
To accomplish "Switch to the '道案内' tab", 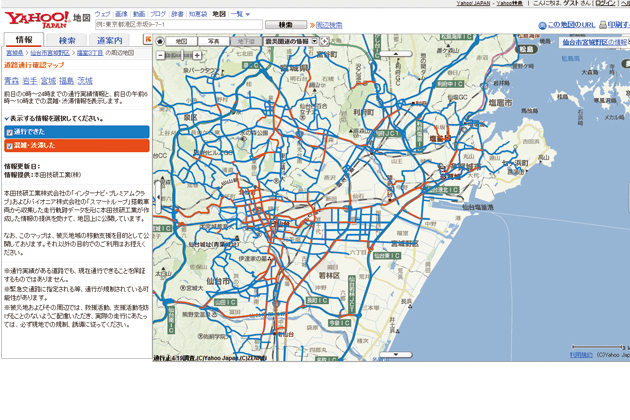I will tap(110, 40).
